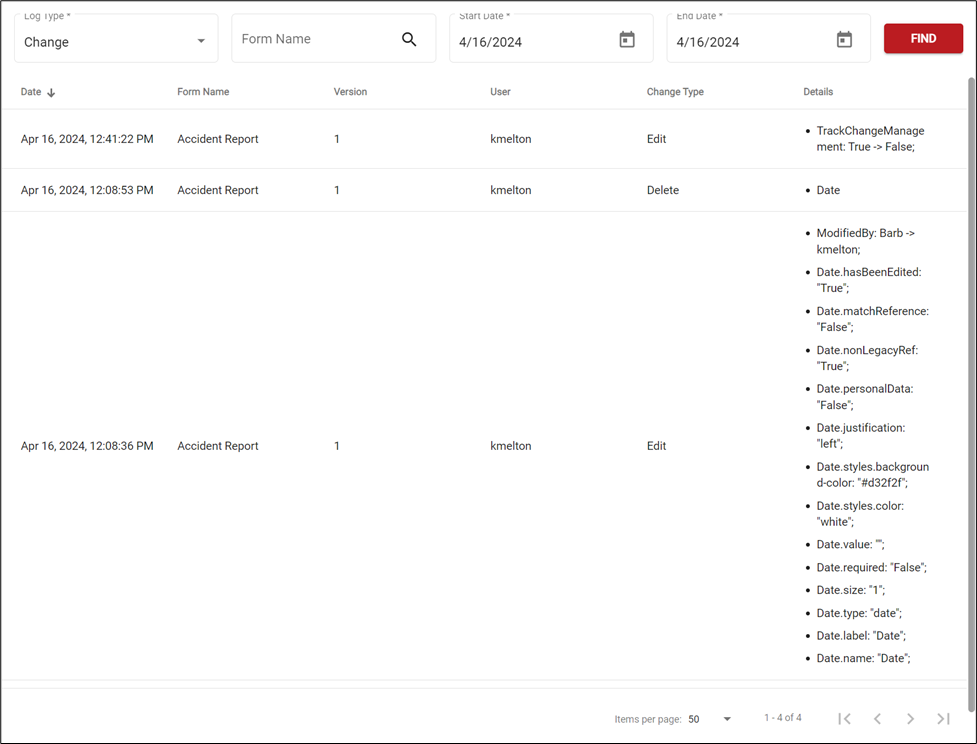
Task: Click the ModifiedBy: Barb -> kmelton detail
Action: (x=865, y=241)
